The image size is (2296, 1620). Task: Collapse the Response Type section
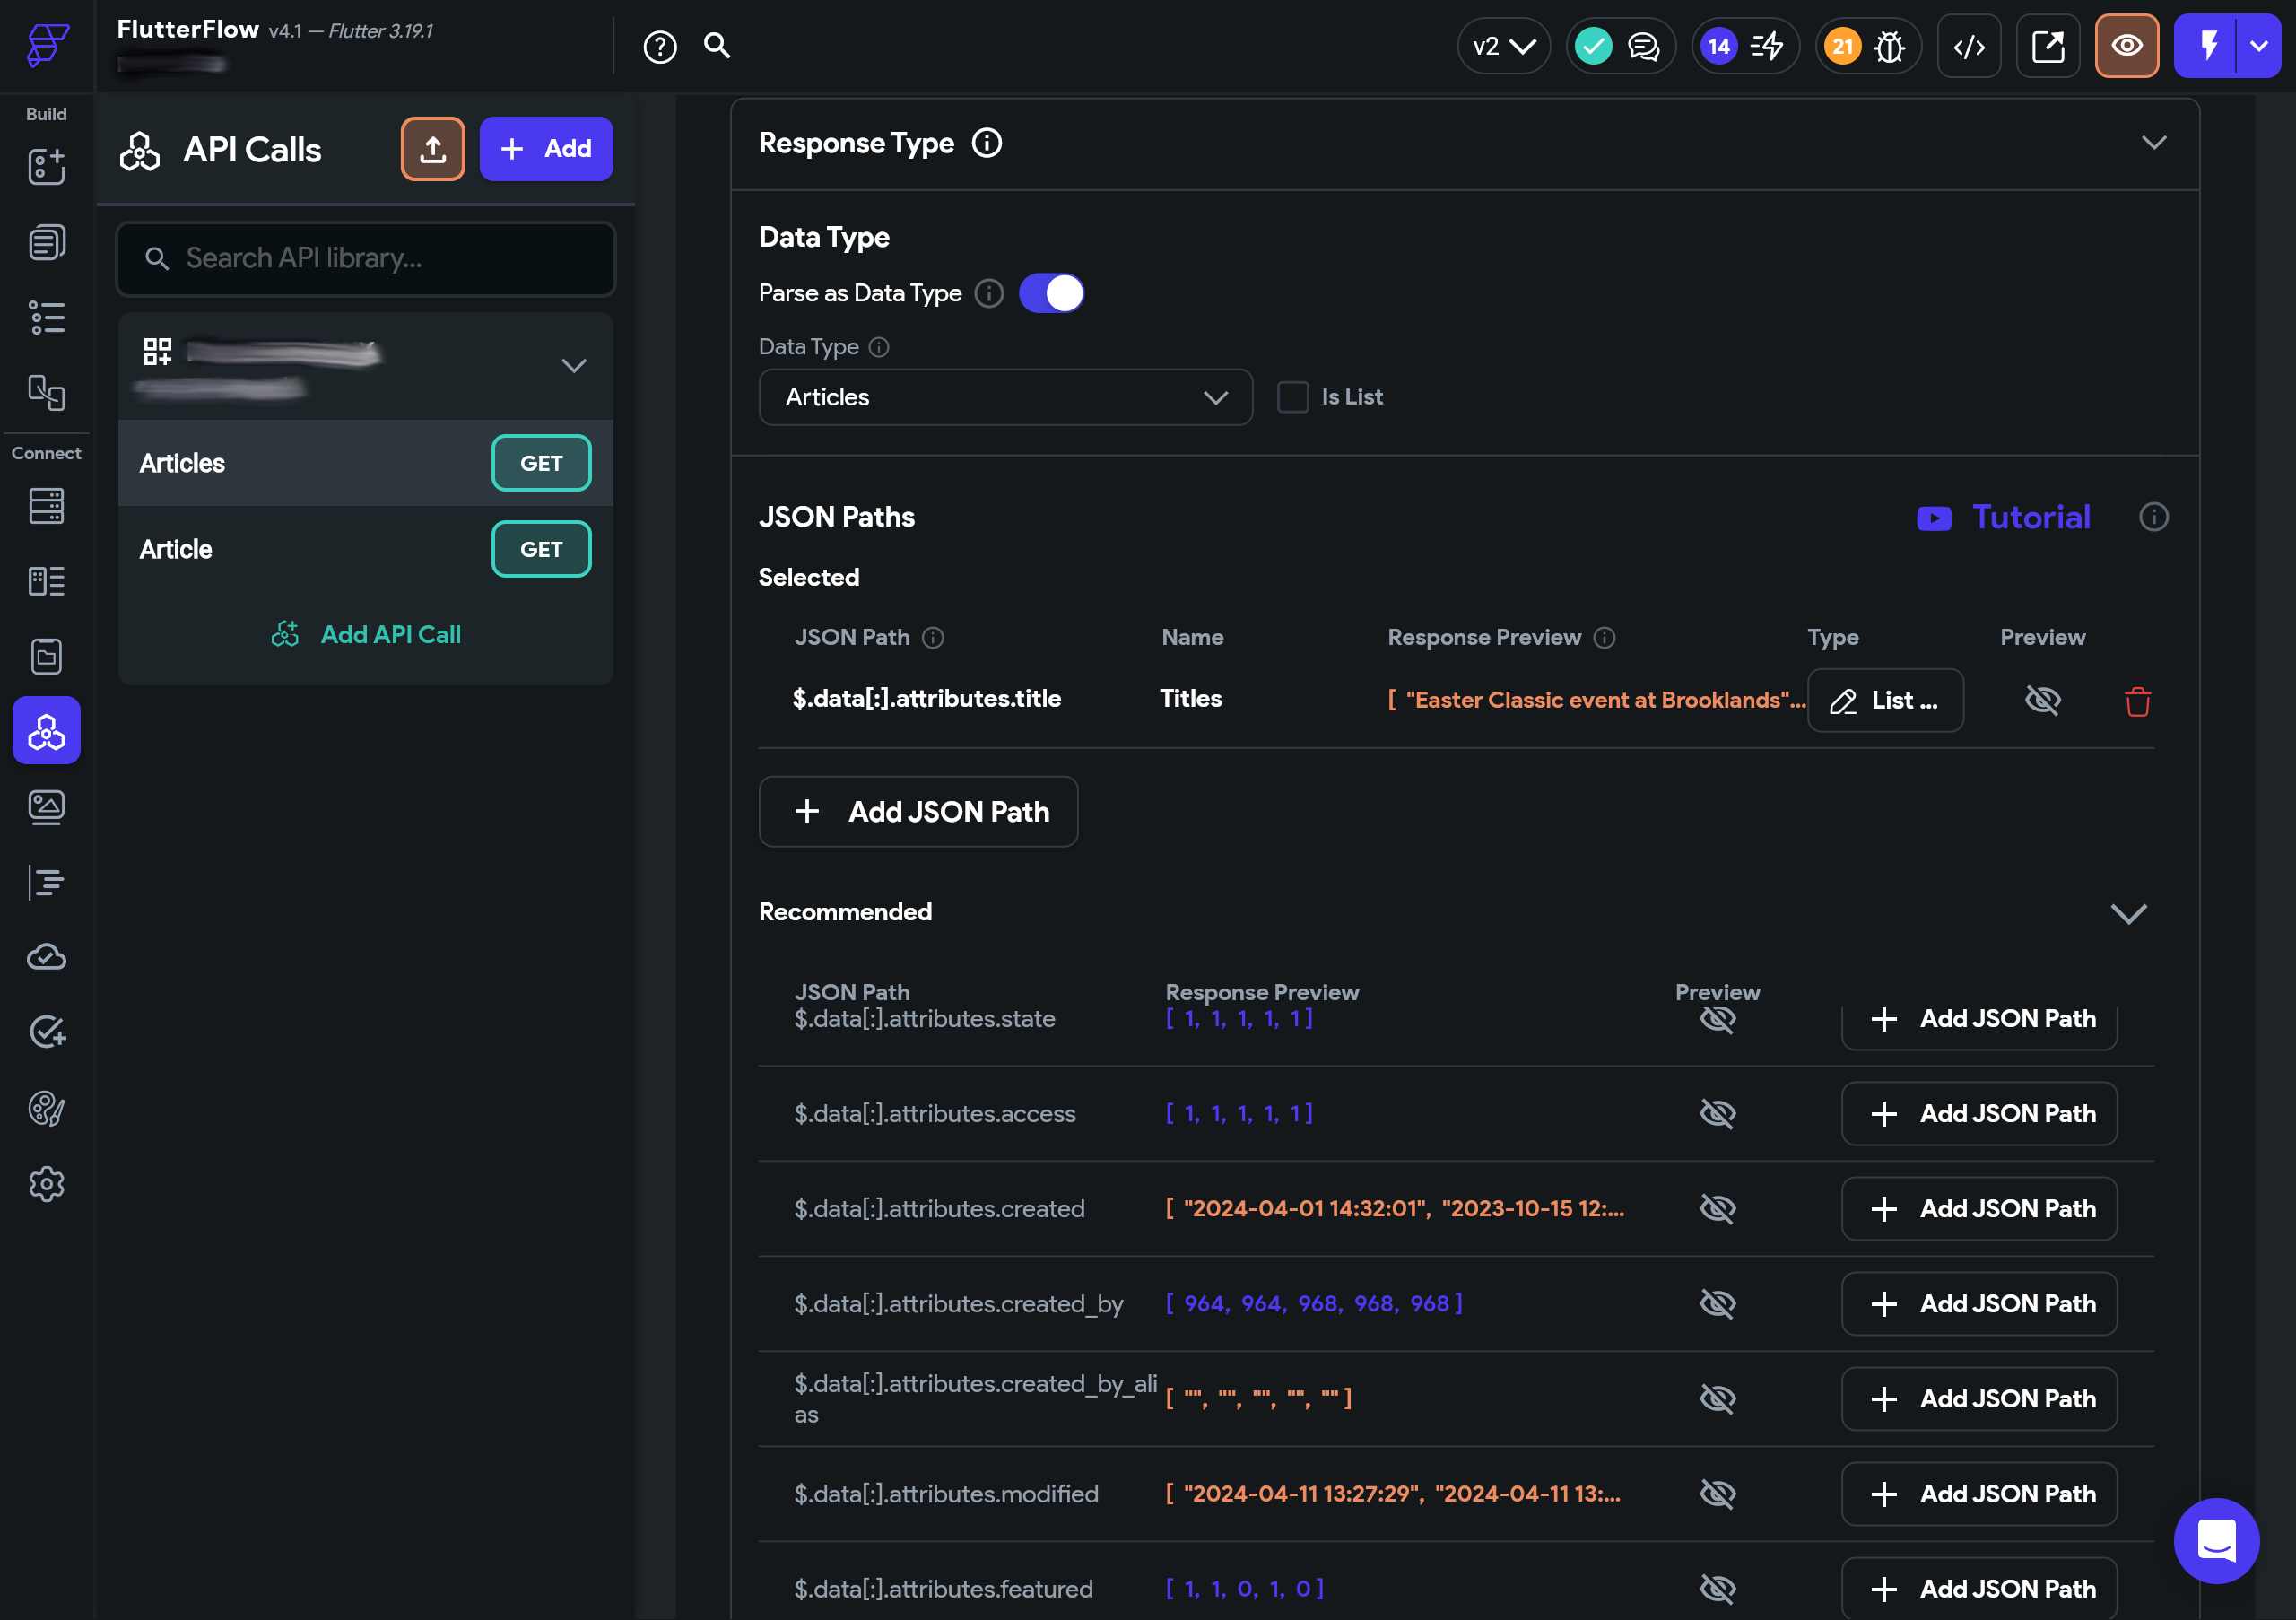(2153, 143)
